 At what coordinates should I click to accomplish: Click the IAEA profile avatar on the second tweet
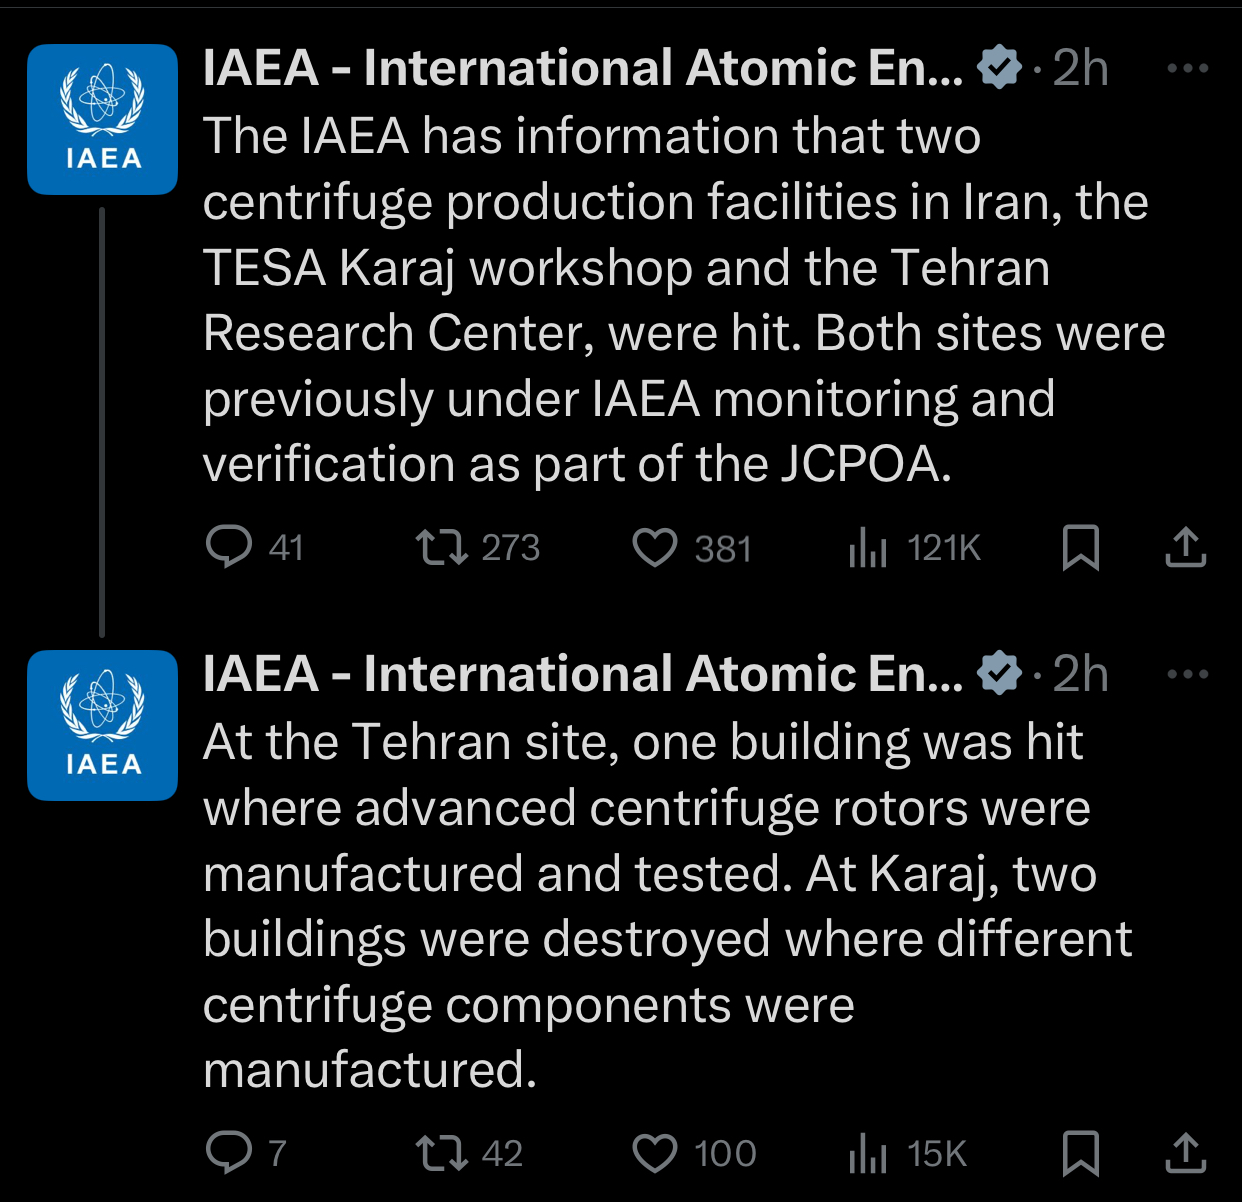coord(102,726)
